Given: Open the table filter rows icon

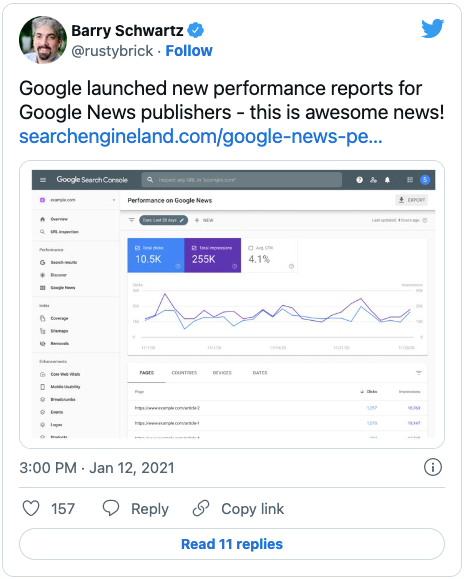Looking at the screenshot, I should click(x=418, y=373).
